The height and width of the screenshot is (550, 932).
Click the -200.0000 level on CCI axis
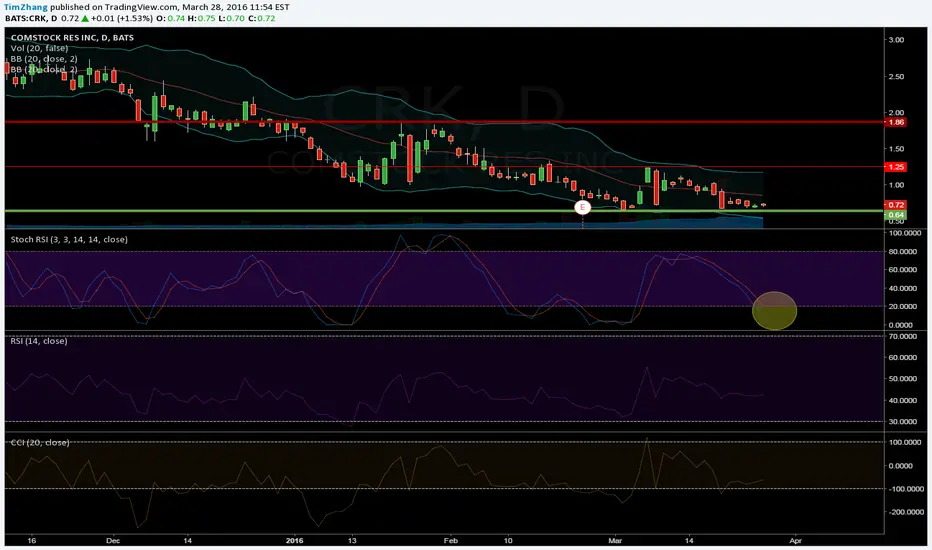(904, 512)
